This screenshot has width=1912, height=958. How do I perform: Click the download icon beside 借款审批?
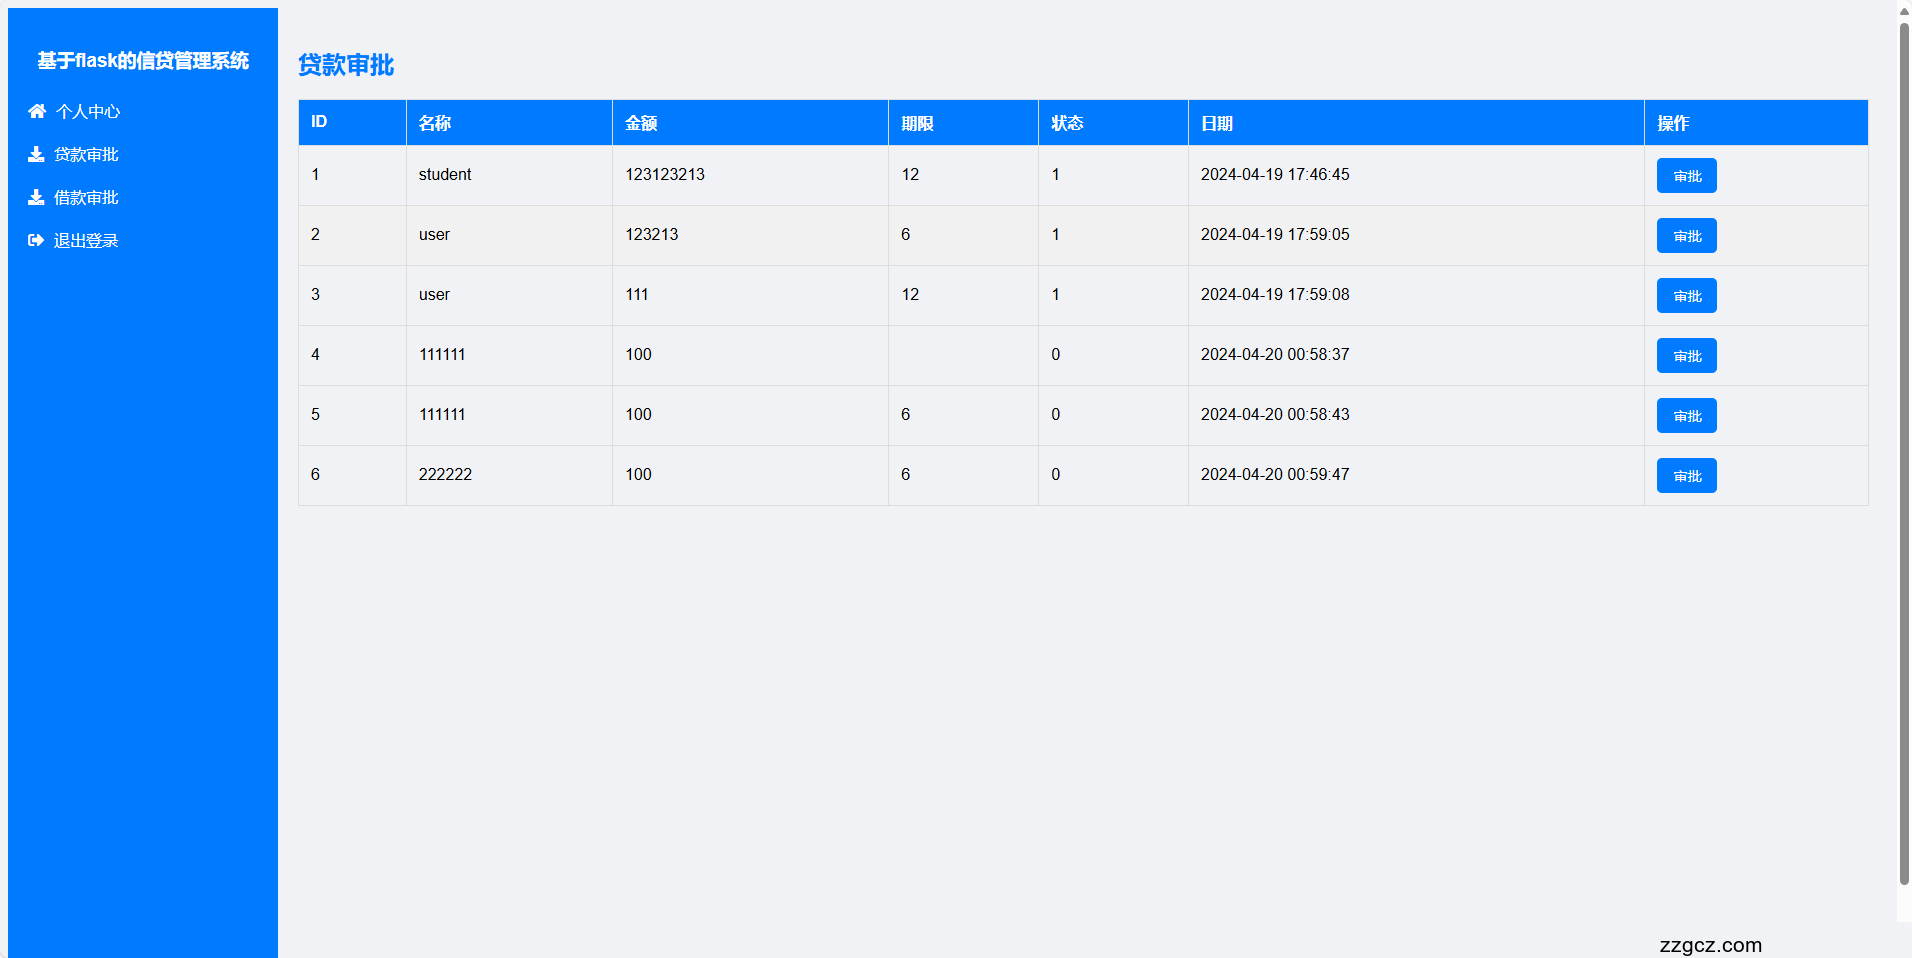coord(36,197)
